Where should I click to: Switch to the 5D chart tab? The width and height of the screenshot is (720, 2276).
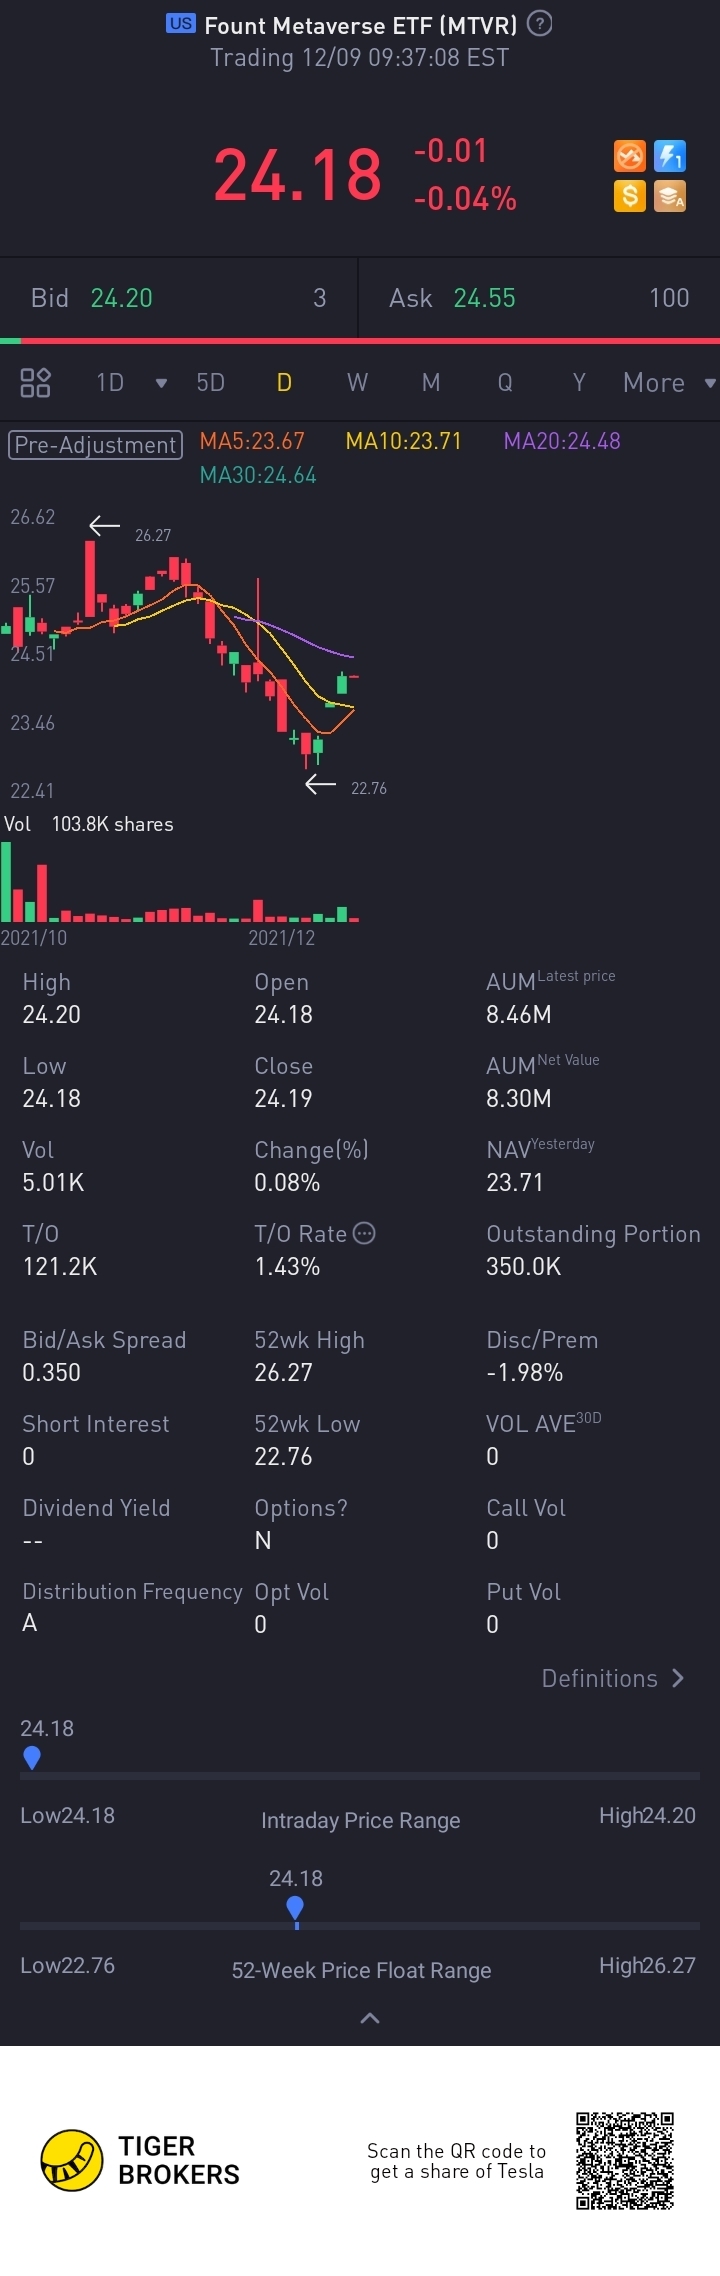pyautogui.click(x=210, y=383)
